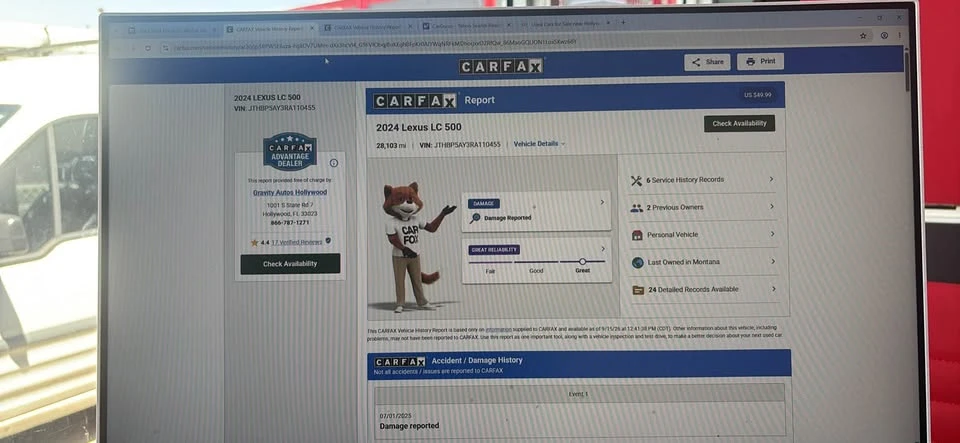Bookmark this page with the star icon
This screenshot has width=960, height=443.
(x=863, y=35)
